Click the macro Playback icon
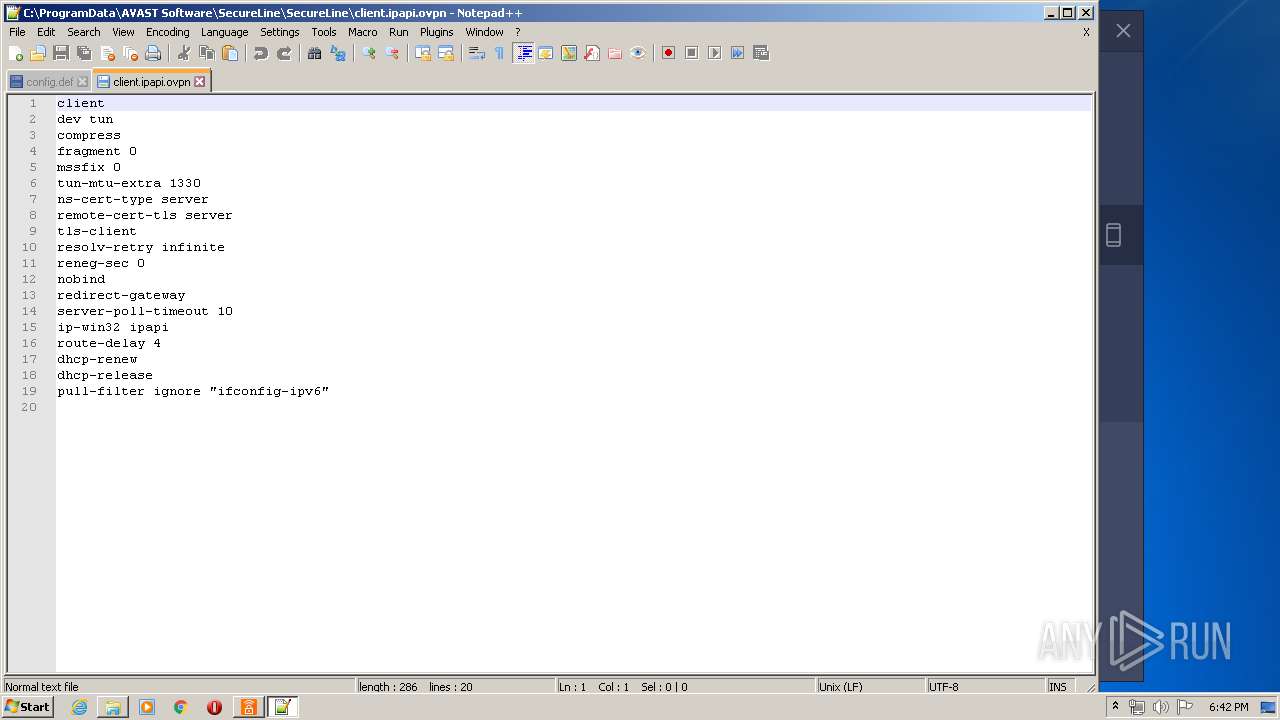This screenshot has width=1280, height=720. pyautogui.click(x=714, y=53)
